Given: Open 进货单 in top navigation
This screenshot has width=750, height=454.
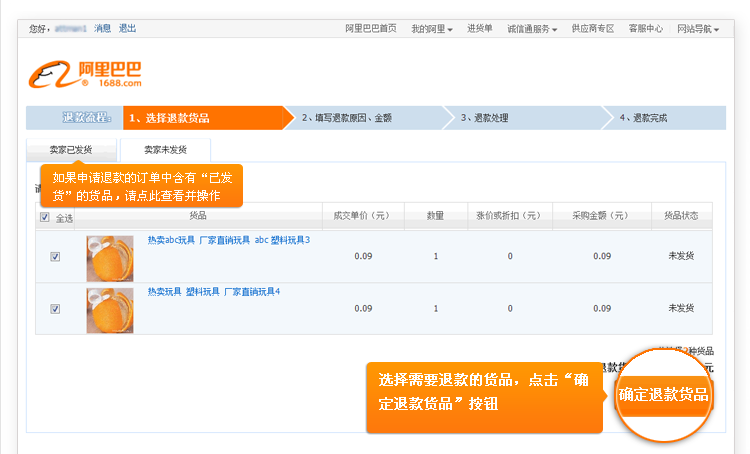Looking at the screenshot, I should 480,29.
